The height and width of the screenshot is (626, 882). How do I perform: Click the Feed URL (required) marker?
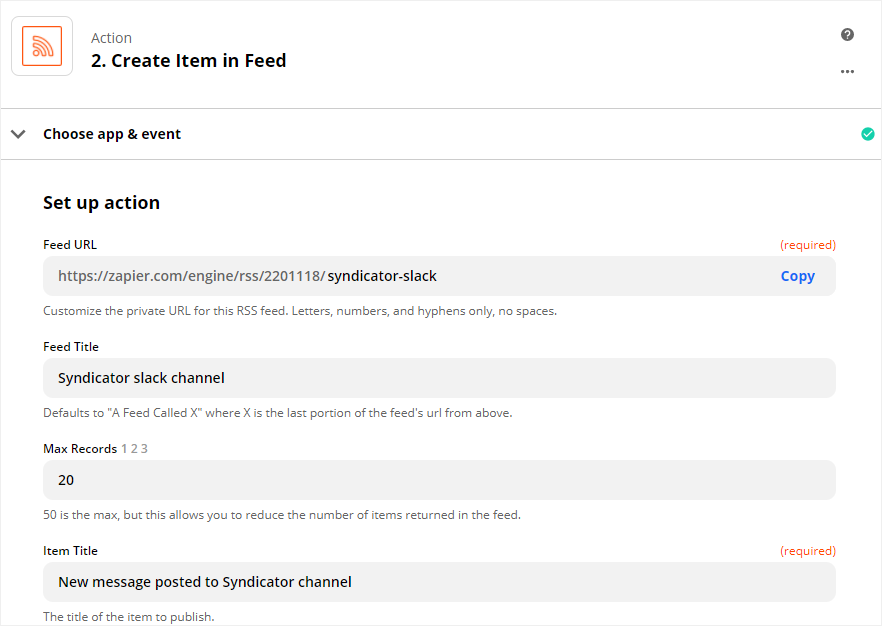click(808, 245)
